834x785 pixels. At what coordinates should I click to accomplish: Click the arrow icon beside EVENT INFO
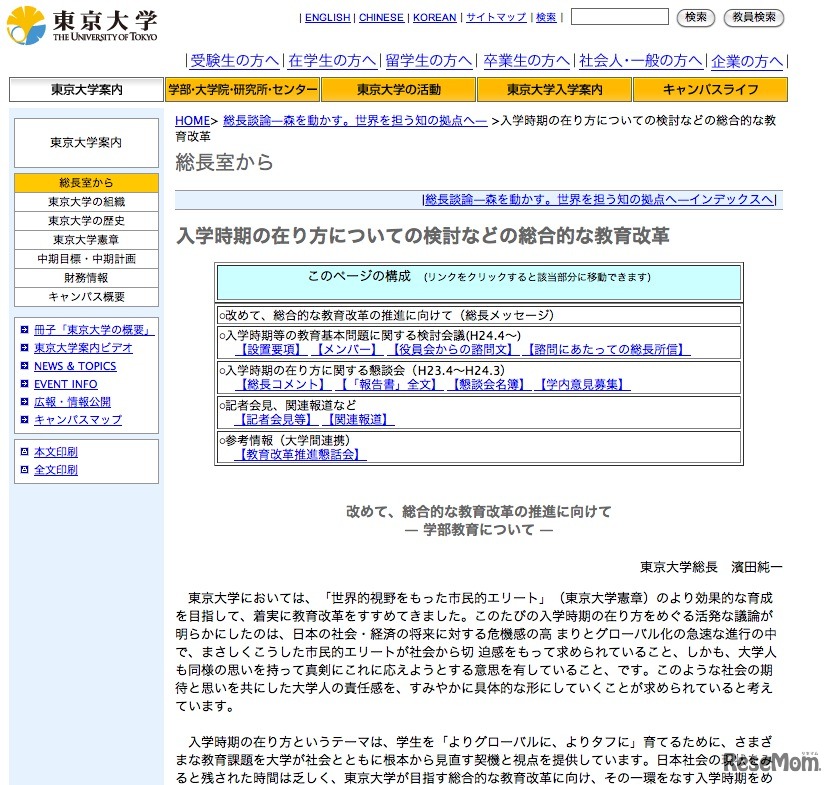26,384
